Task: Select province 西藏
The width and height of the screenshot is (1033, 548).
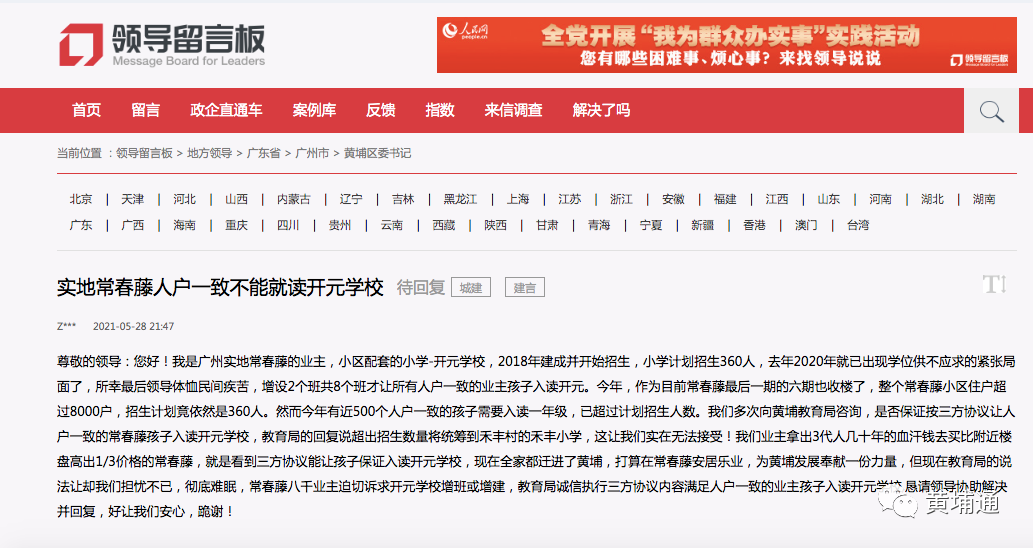Action: (444, 225)
